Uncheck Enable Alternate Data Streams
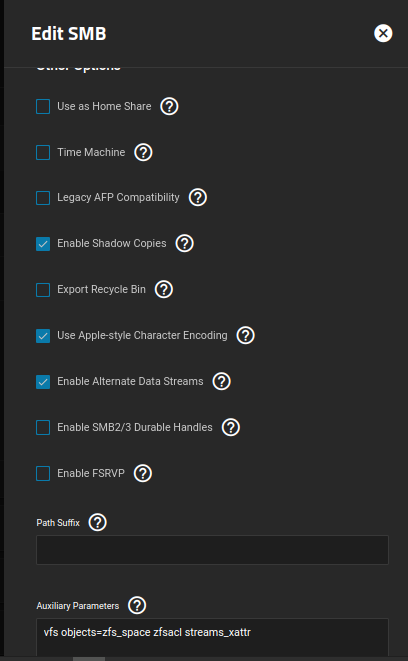Screen dimensions: 408x661 (43, 382)
